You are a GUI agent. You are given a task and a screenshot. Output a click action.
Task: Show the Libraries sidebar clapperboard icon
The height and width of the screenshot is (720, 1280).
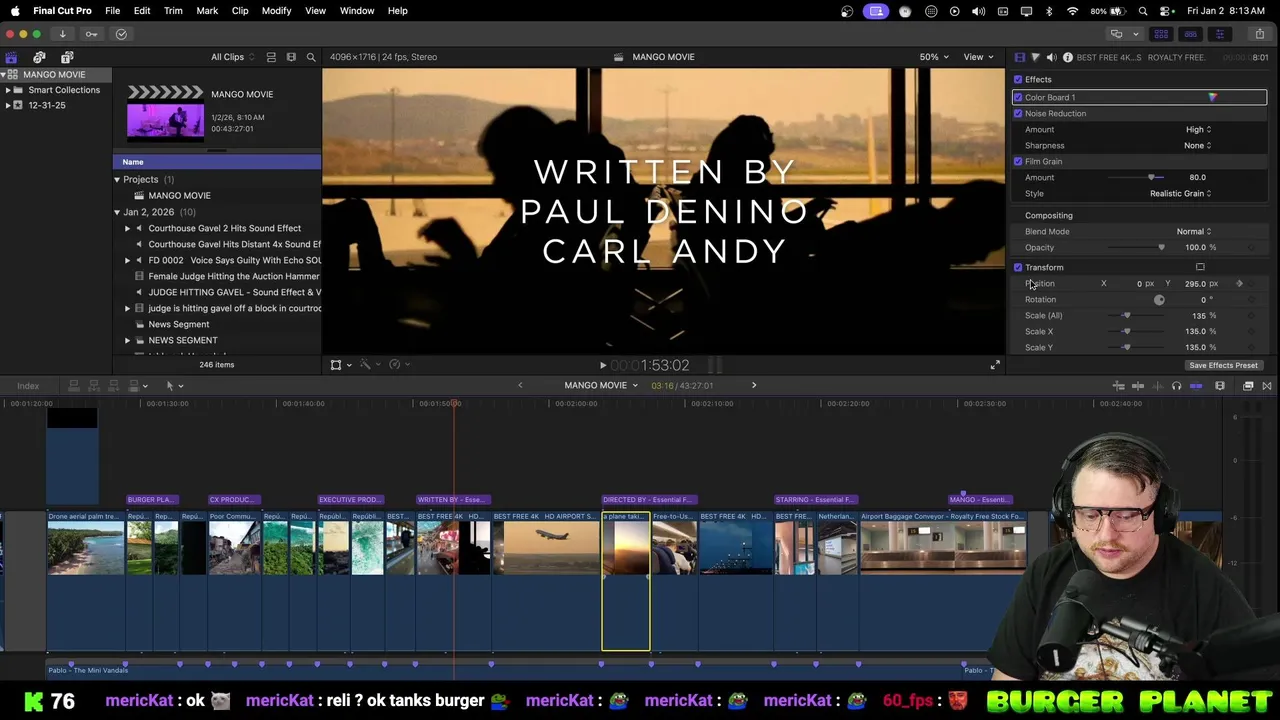[x=11, y=57]
